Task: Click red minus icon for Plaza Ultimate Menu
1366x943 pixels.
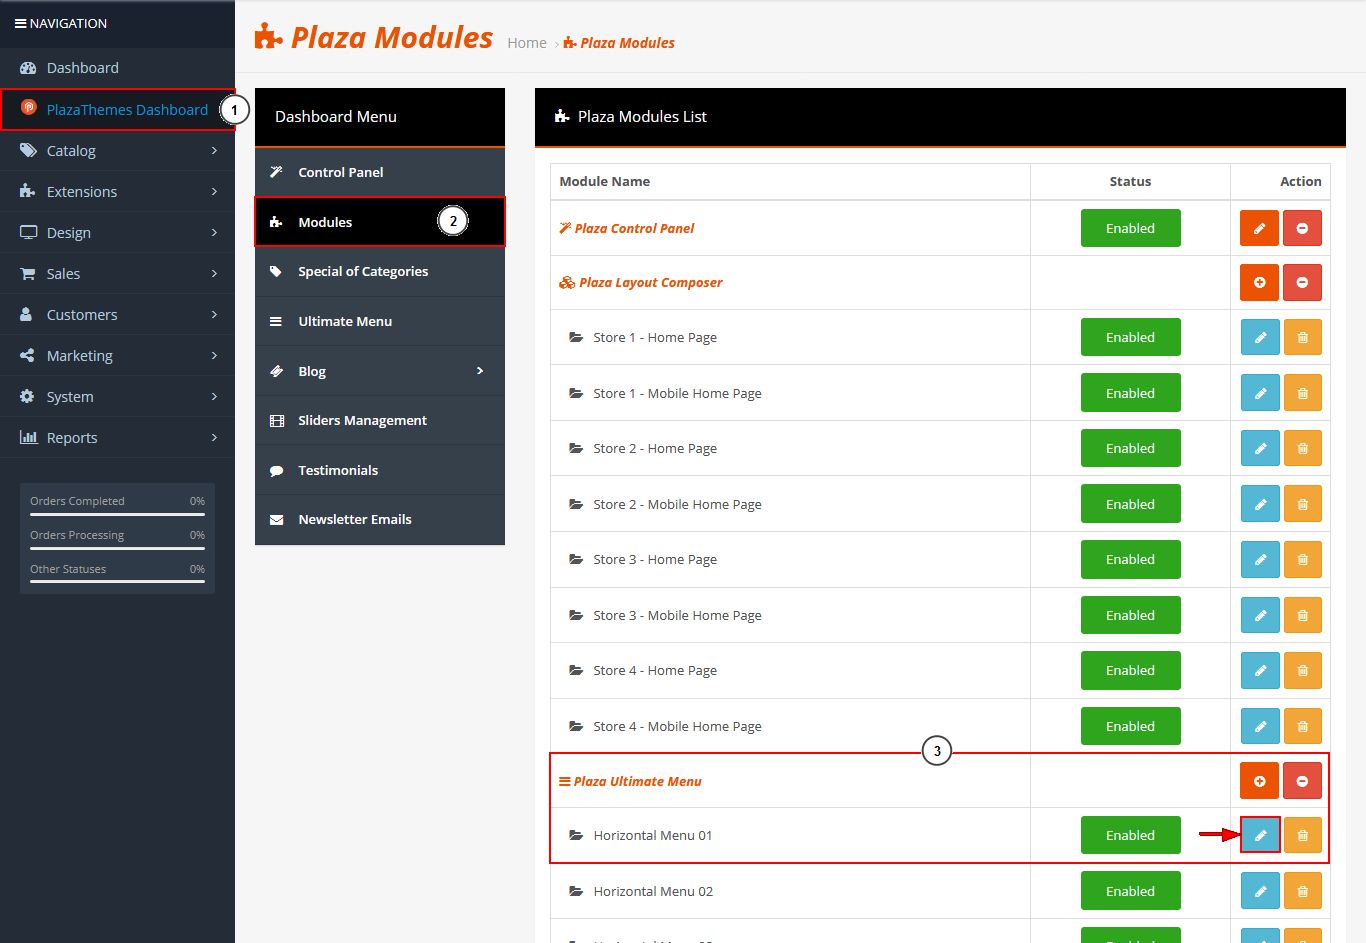Action: 1302,781
